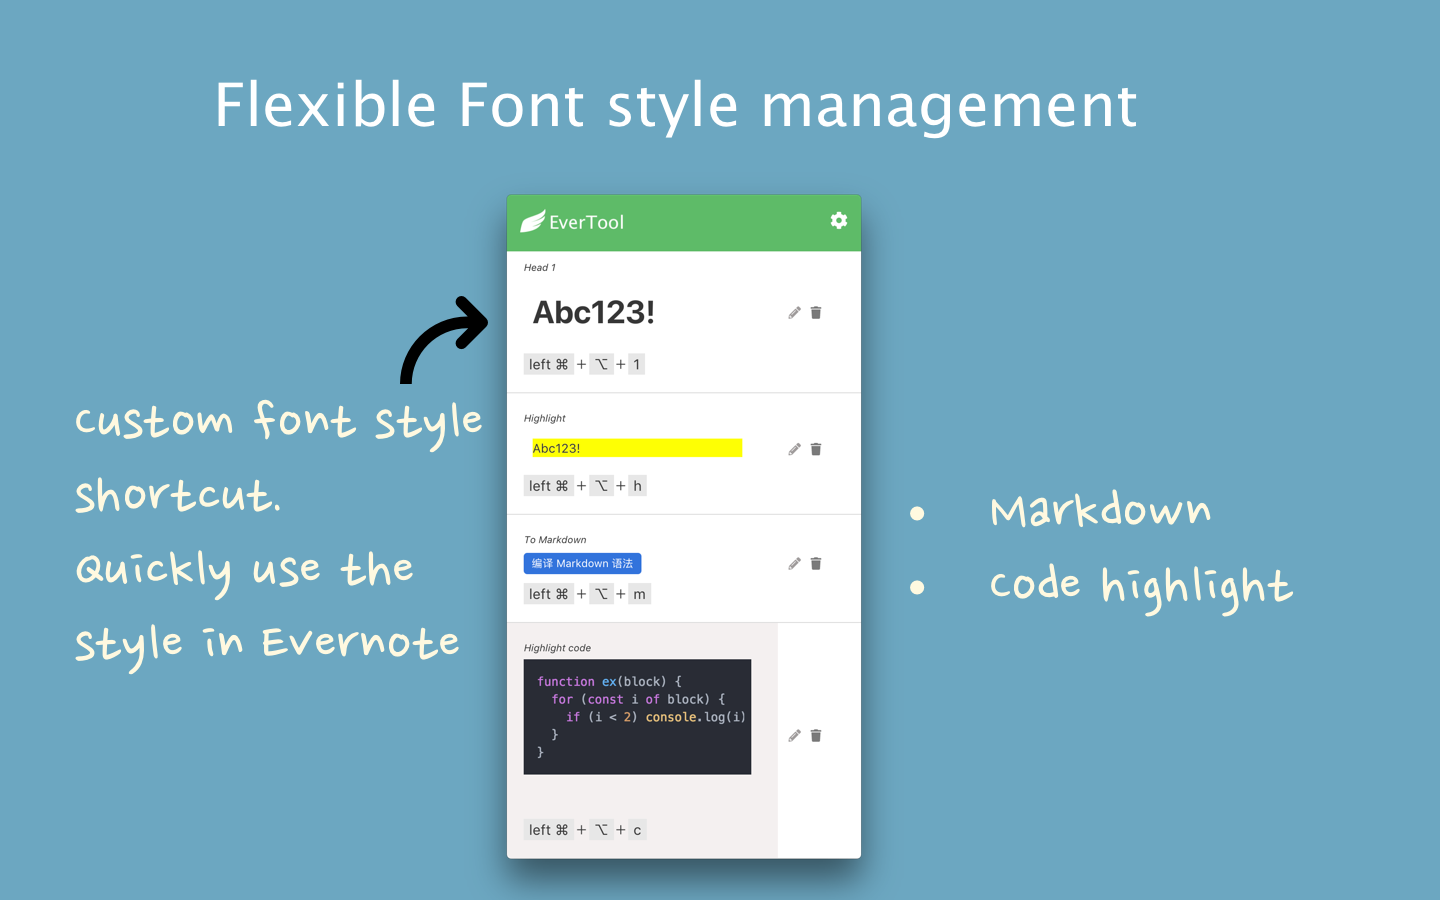
Task: Delete the Highlight style
Action: click(816, 449)
